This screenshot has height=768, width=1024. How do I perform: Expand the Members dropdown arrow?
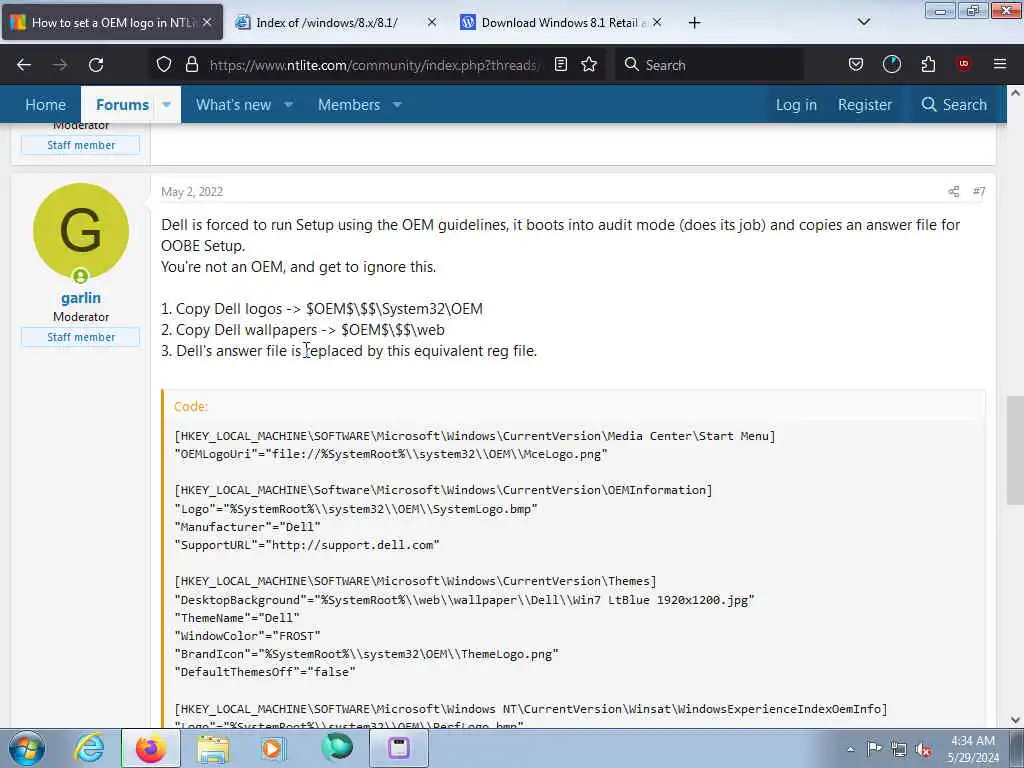pyautogui.click(x=397, y=104)
